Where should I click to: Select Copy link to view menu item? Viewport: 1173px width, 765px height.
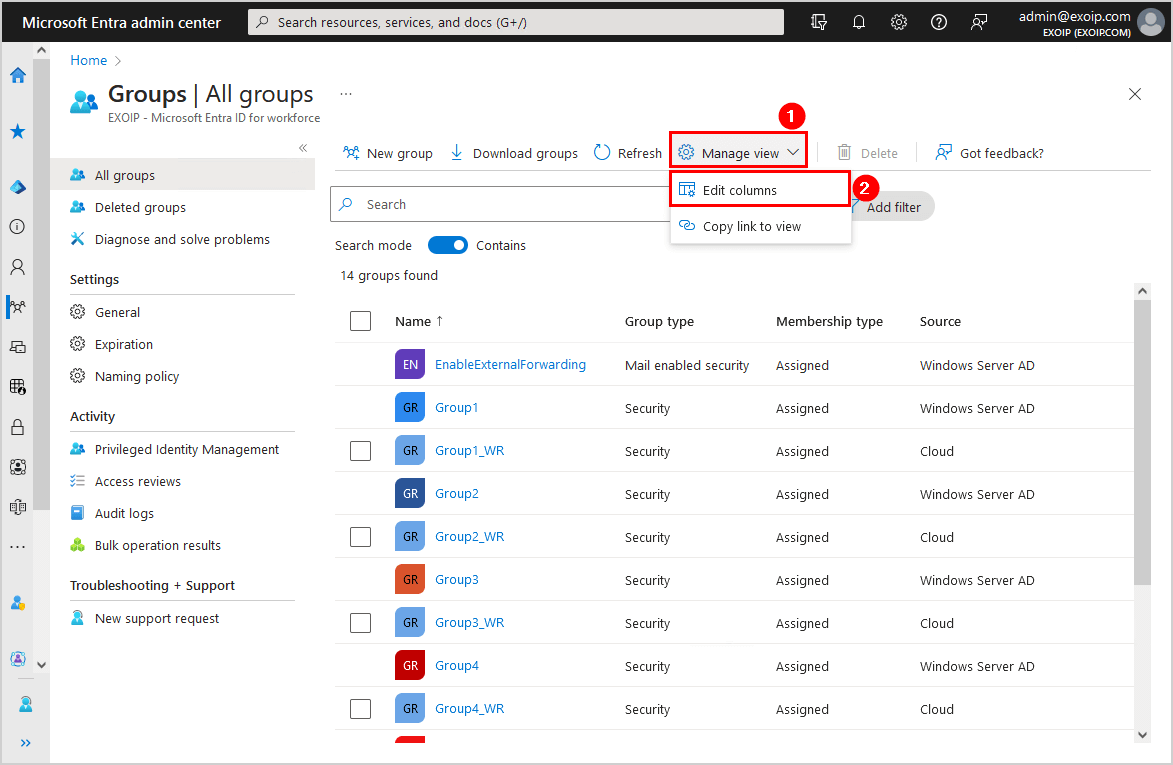tap(751, 226)
